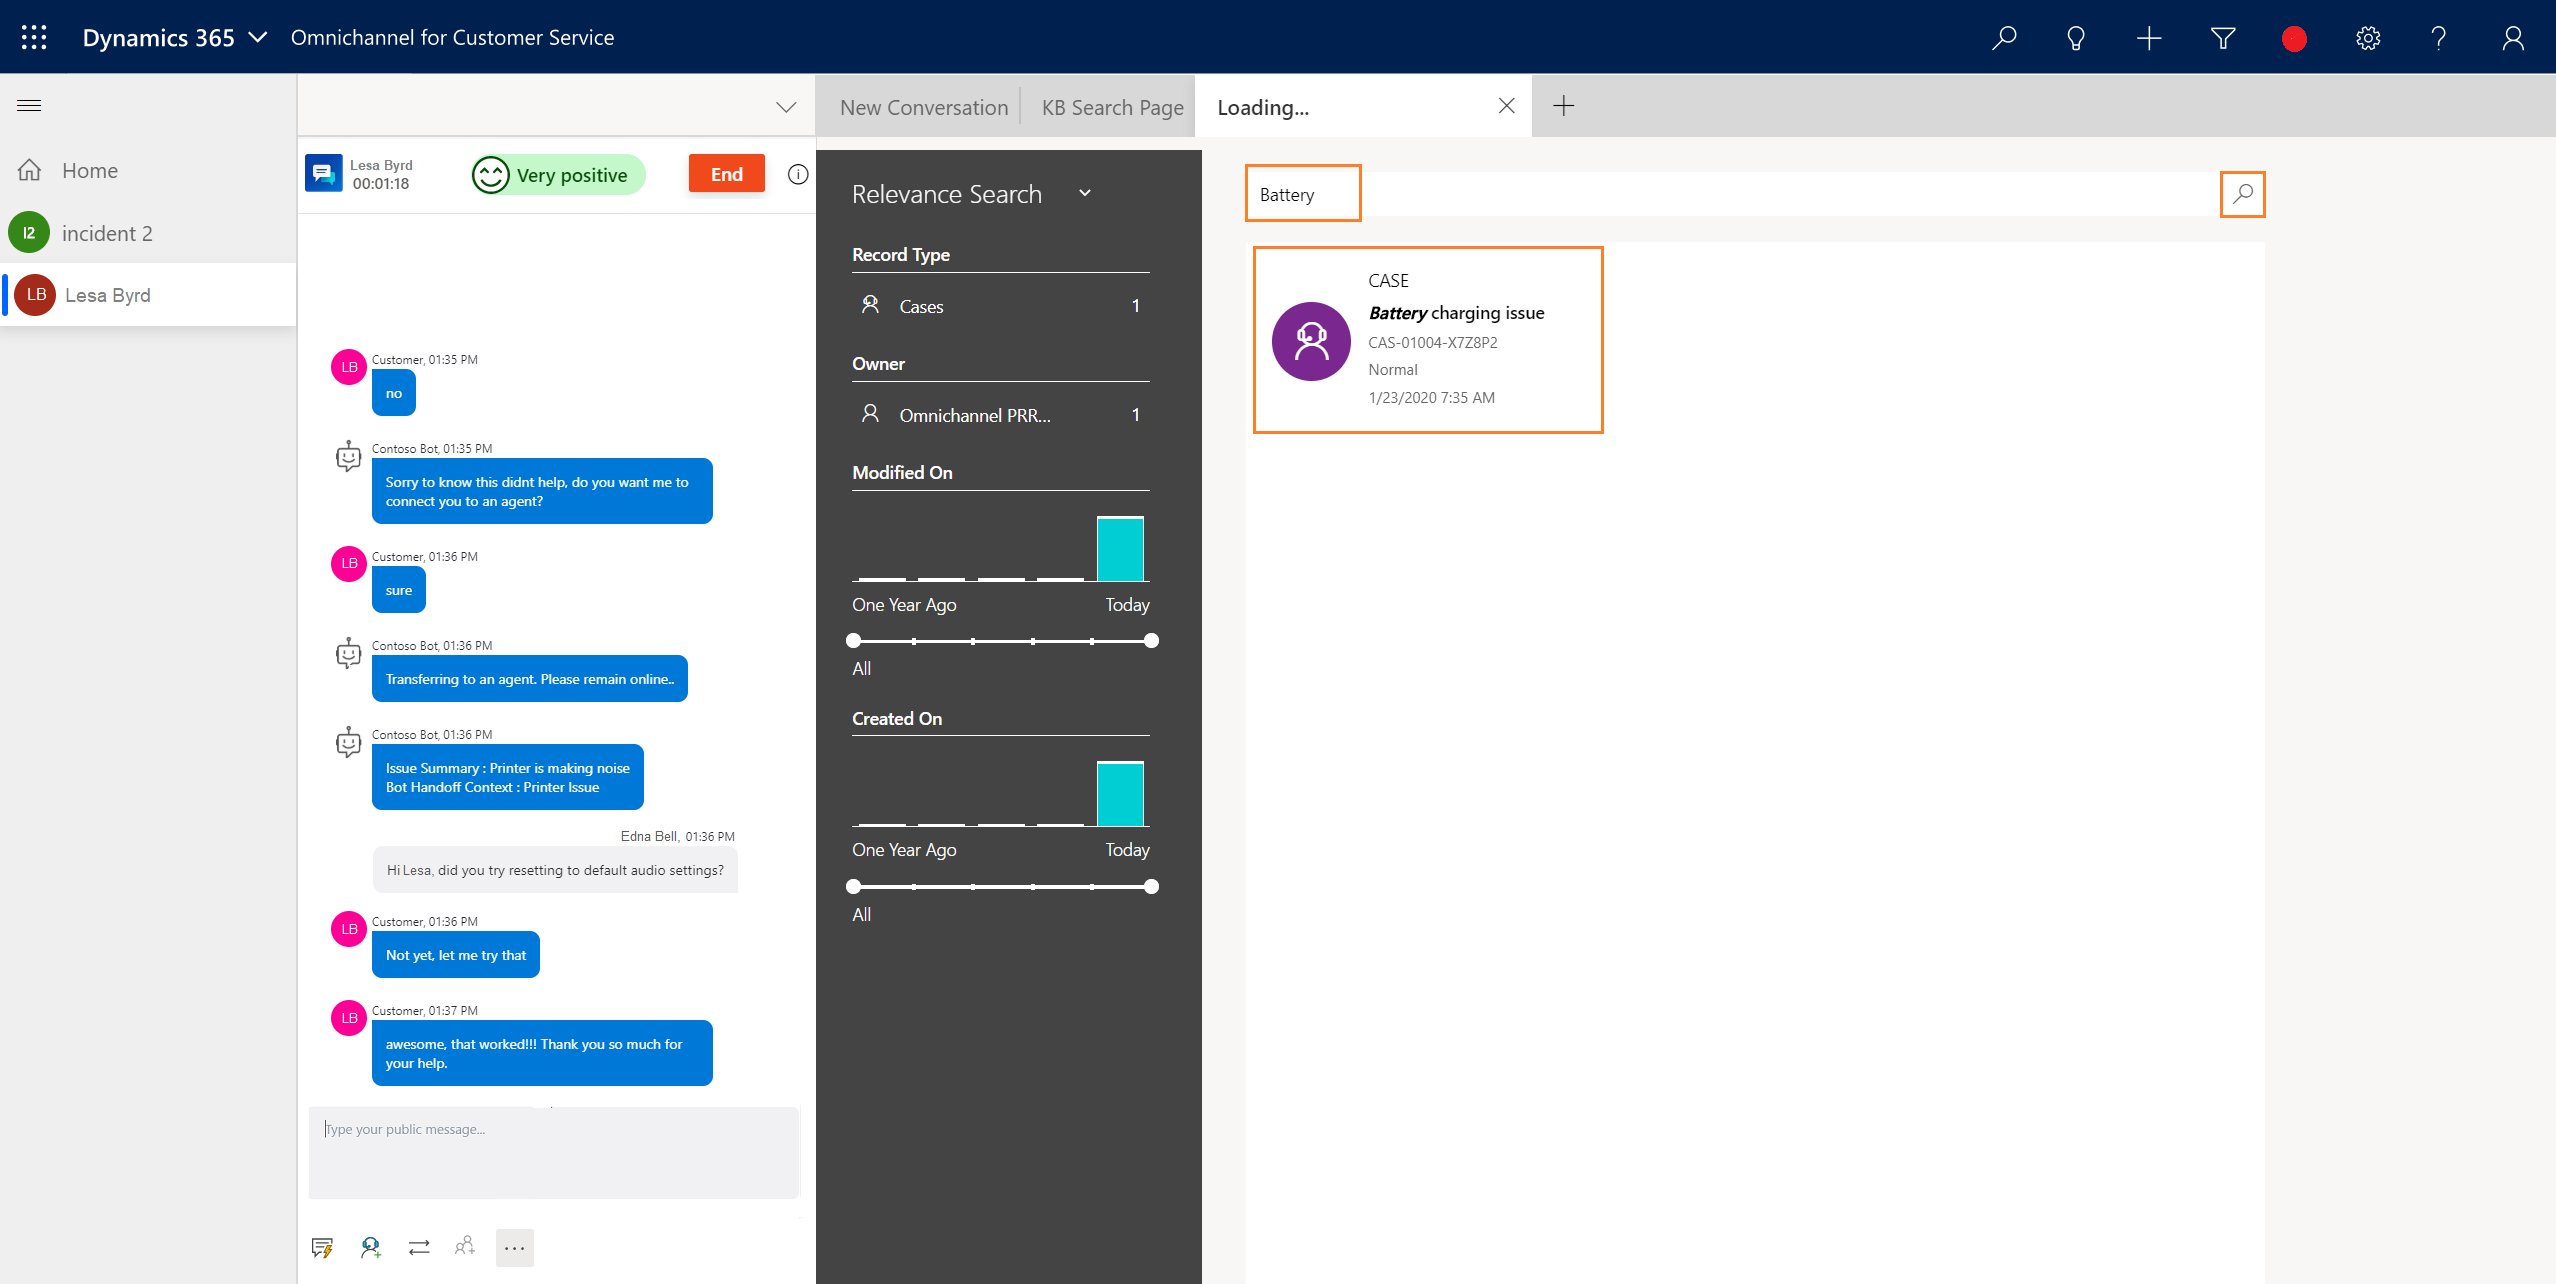Select the New Conversation tab
The width and height of the screenshot is (2556, 1284).
coord(925,106)
